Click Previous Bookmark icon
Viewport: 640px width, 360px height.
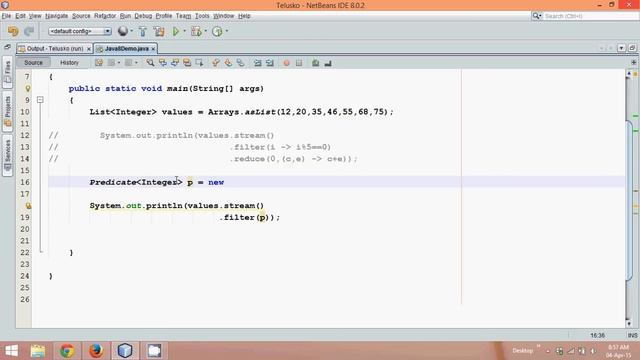(x=216, y=63)
